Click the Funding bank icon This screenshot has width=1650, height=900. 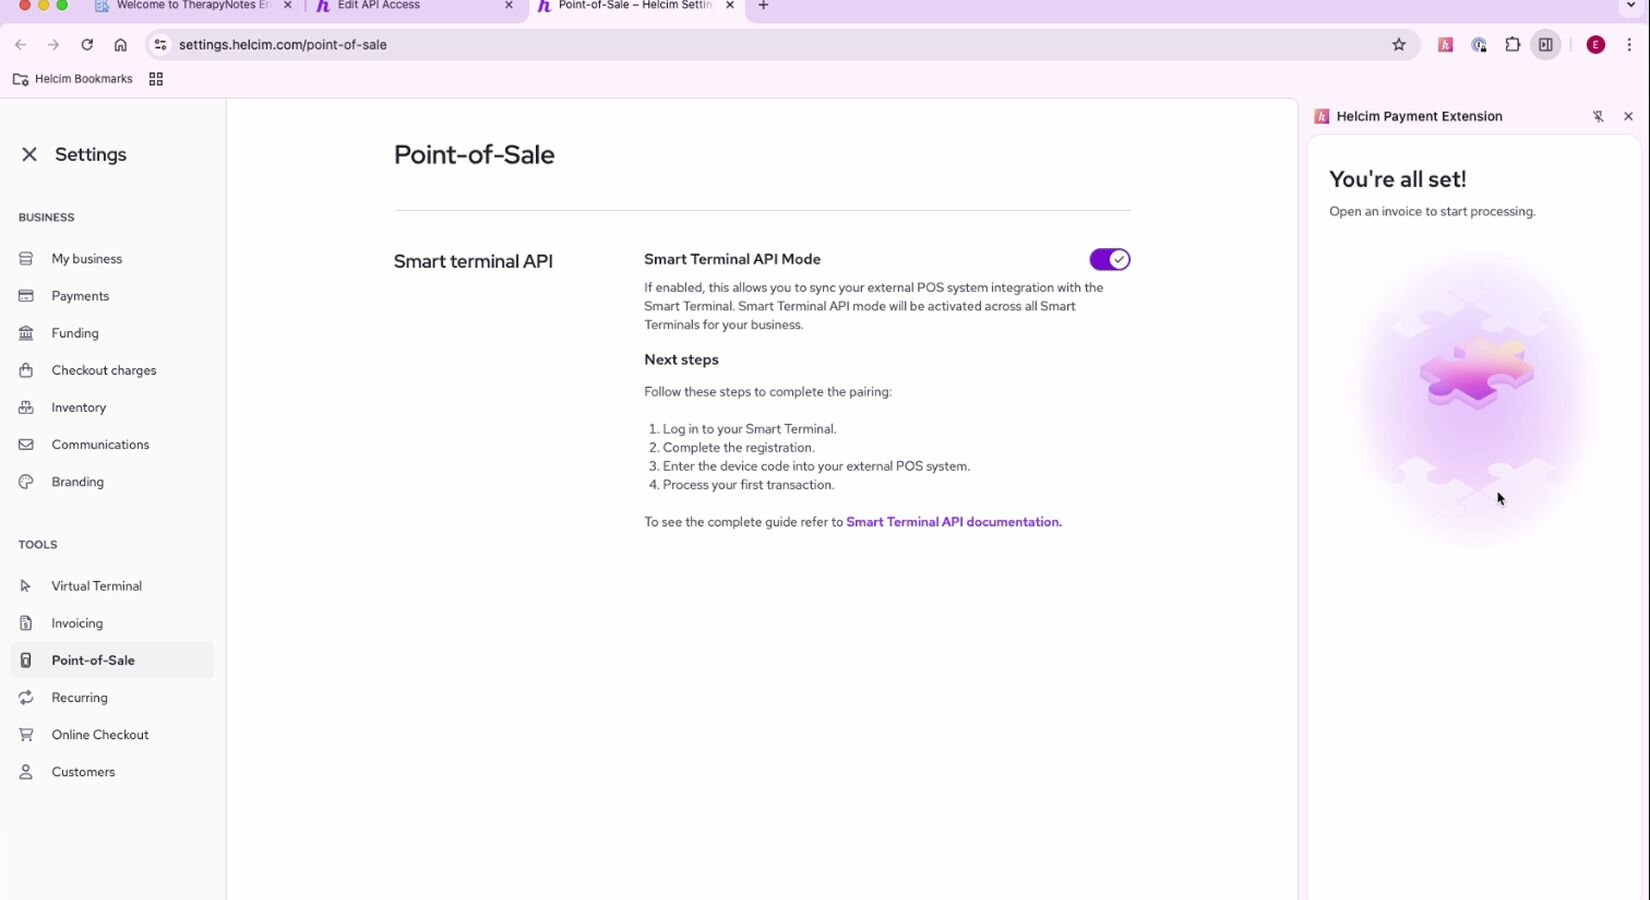[x=26, y=333]
